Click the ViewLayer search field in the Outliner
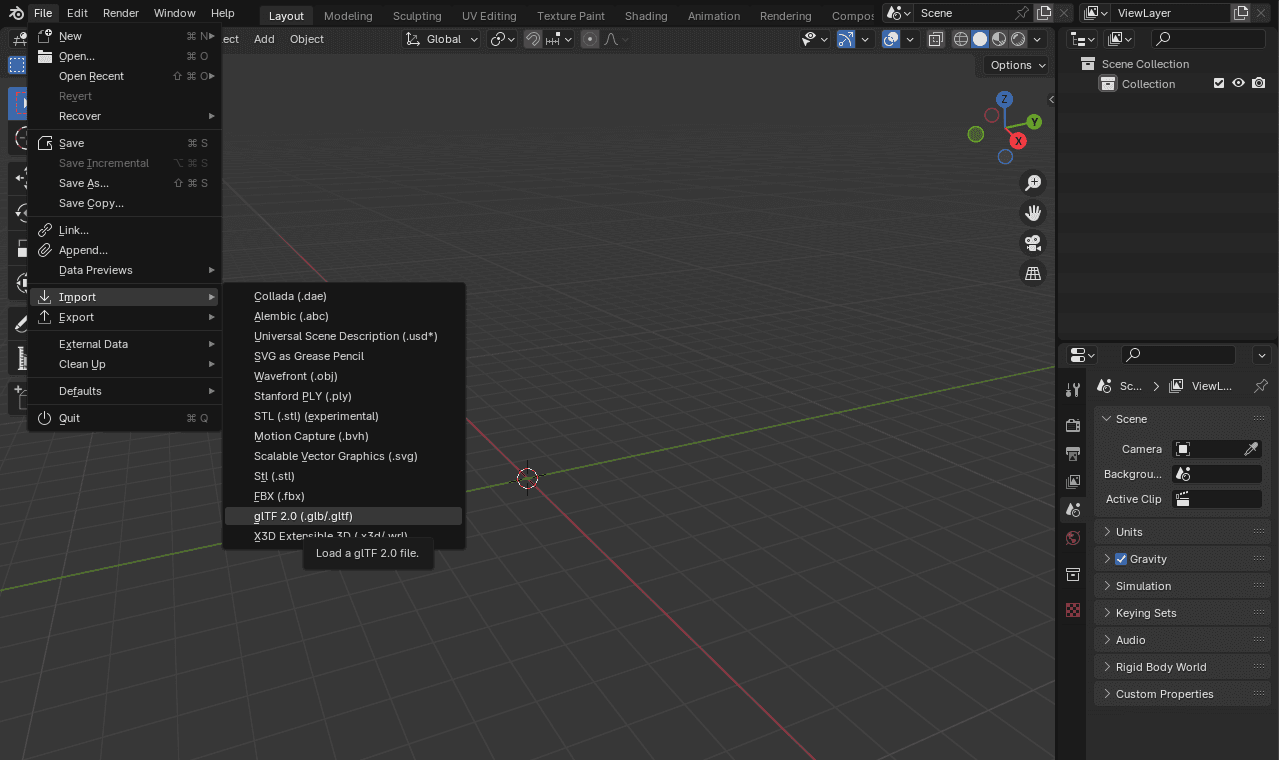The height and width of the screenshot is (760, 1279). [1208, 38]
